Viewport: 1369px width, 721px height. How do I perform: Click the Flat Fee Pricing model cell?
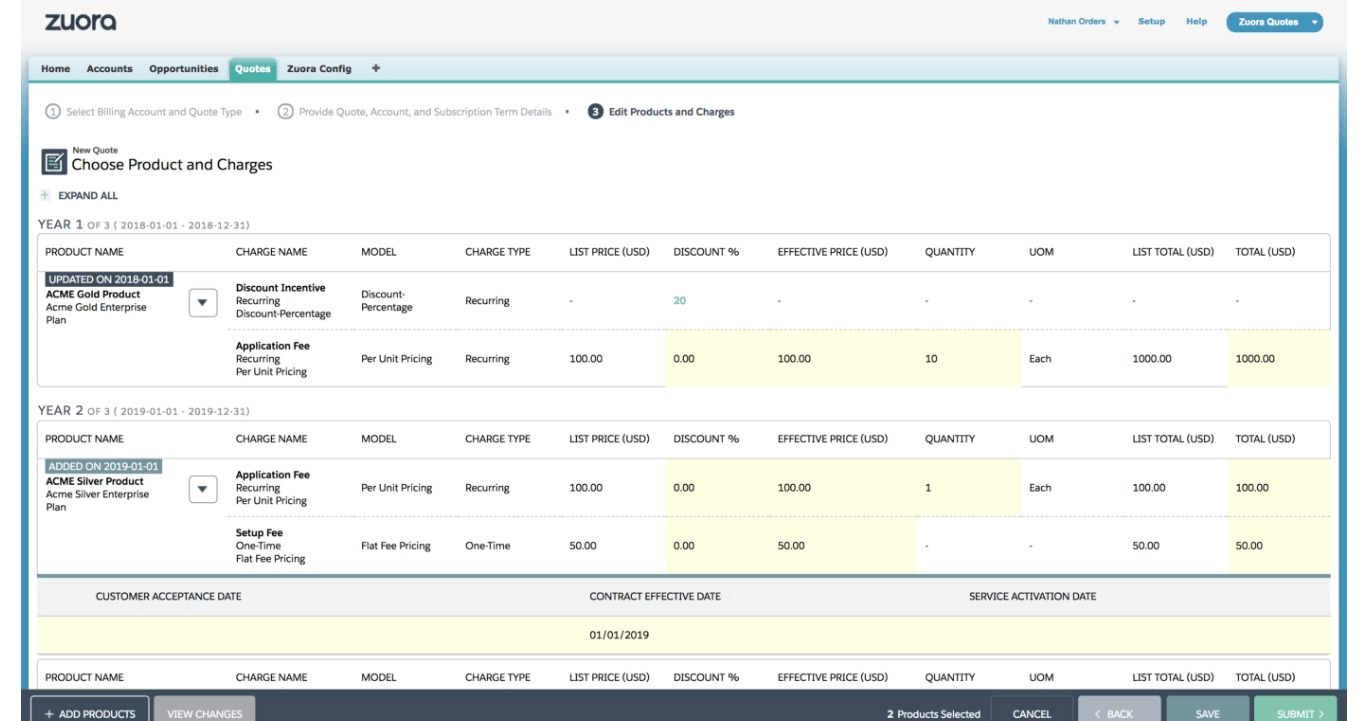pos(396,546)
